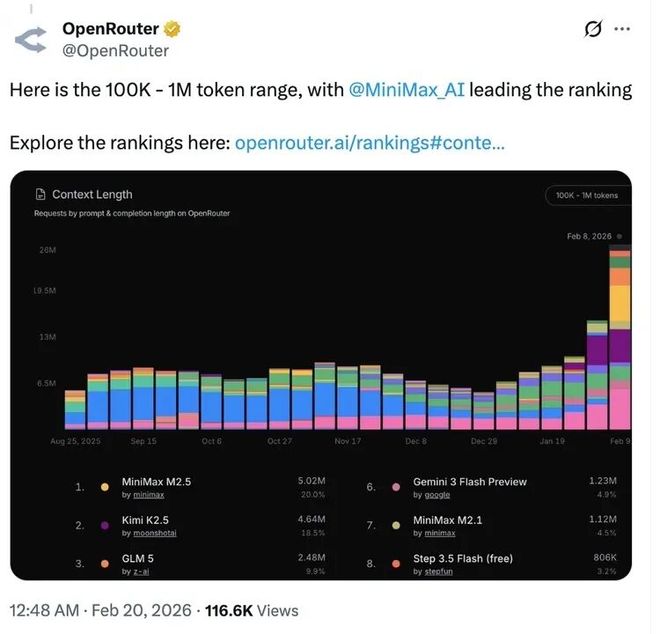
Task: Click the yellow MiniMax M2.5 legend dot
Action: click(x=106, y=487)
